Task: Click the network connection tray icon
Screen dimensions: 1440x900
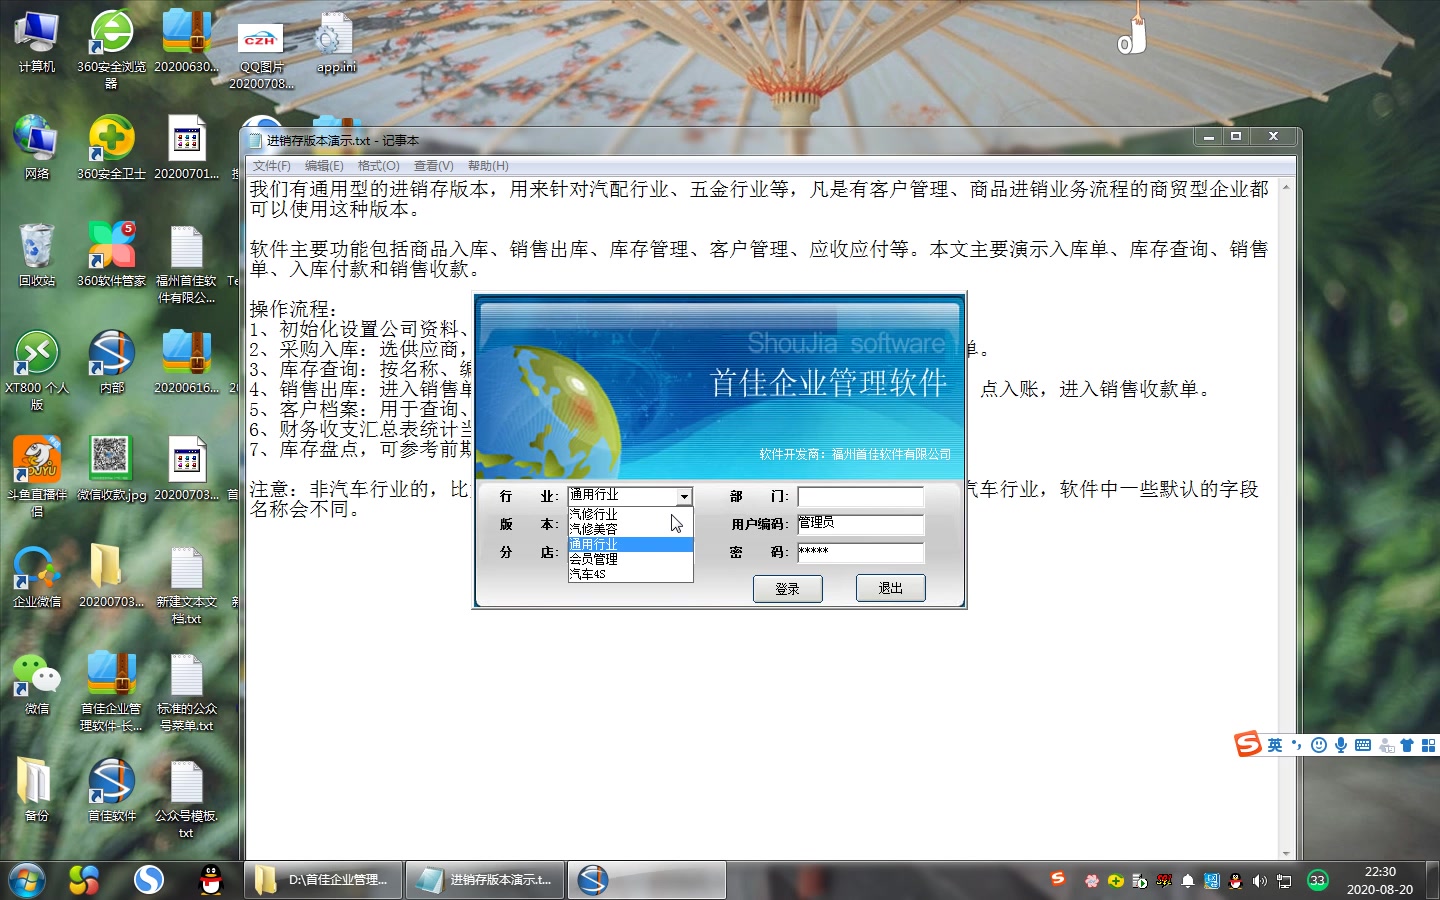Action: [x=1284, y=881]
